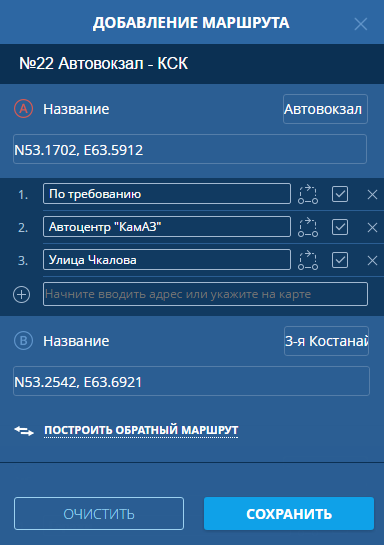Image resolution: width=384 pixels, height=545 pixels.
Task: Click the stop number "2." label
Action: [23, 228]
